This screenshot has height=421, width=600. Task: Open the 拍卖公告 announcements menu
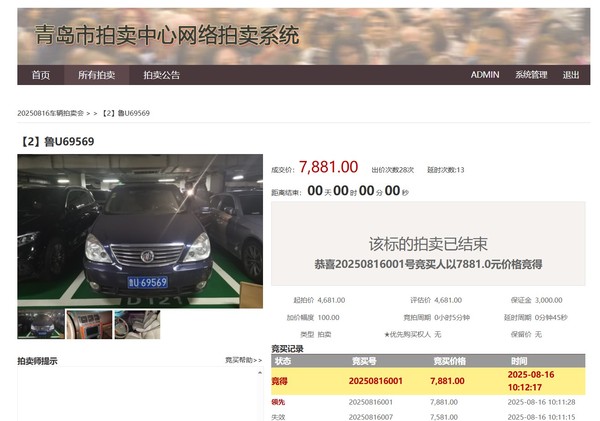161,75
